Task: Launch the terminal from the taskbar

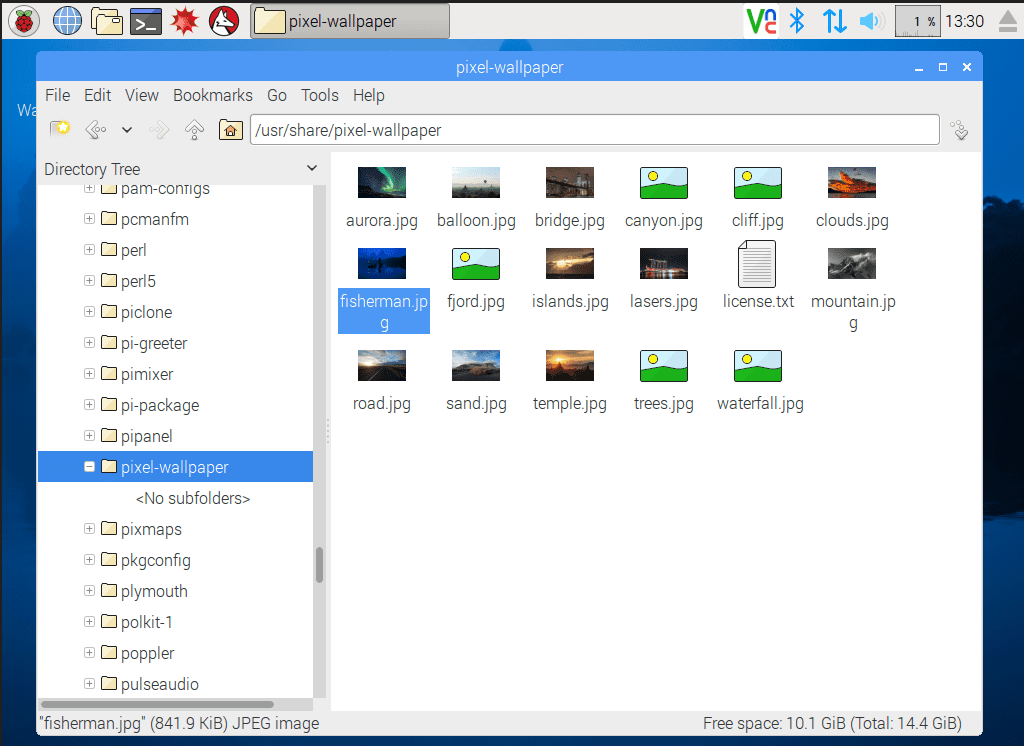Action: [x=146, y=20]
